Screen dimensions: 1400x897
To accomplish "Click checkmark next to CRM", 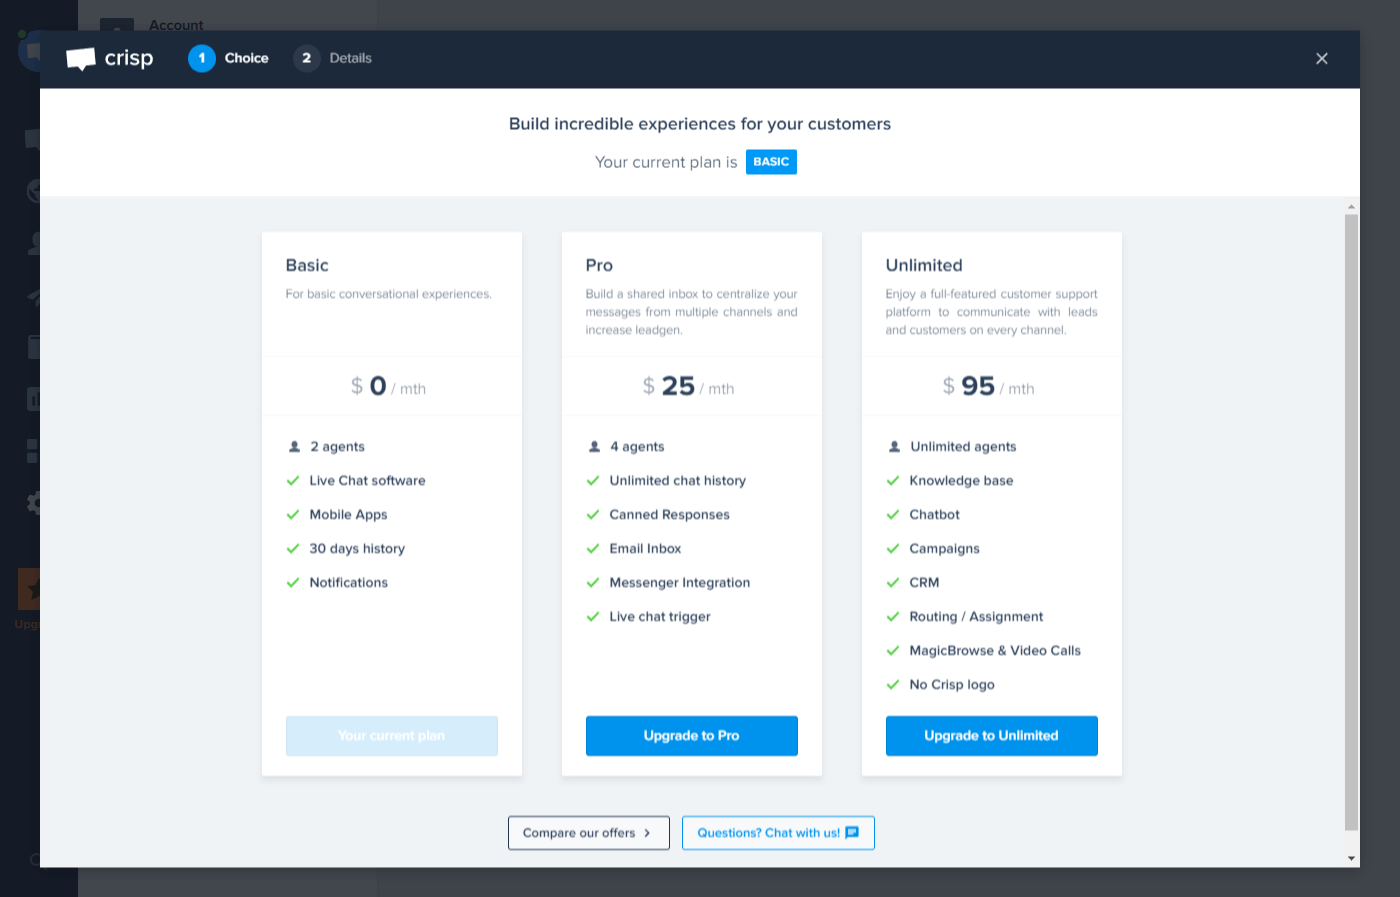I will point(893,583).
